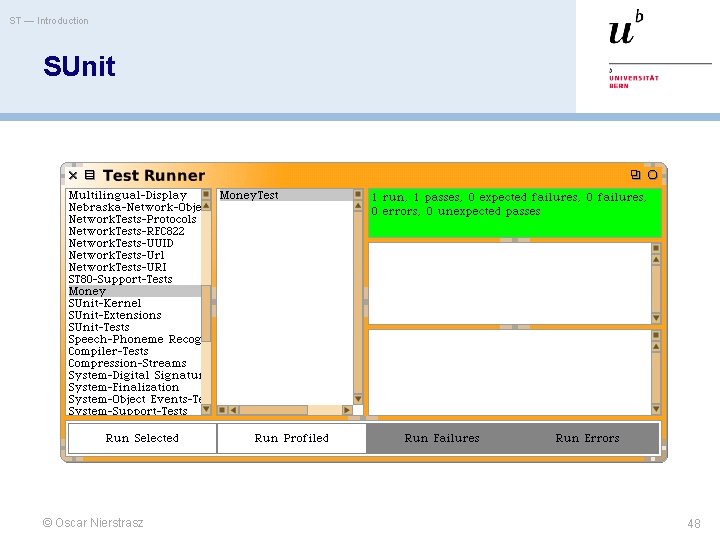
Task: Select the System-Digital Signatur category
Action: tap(134, 375)
